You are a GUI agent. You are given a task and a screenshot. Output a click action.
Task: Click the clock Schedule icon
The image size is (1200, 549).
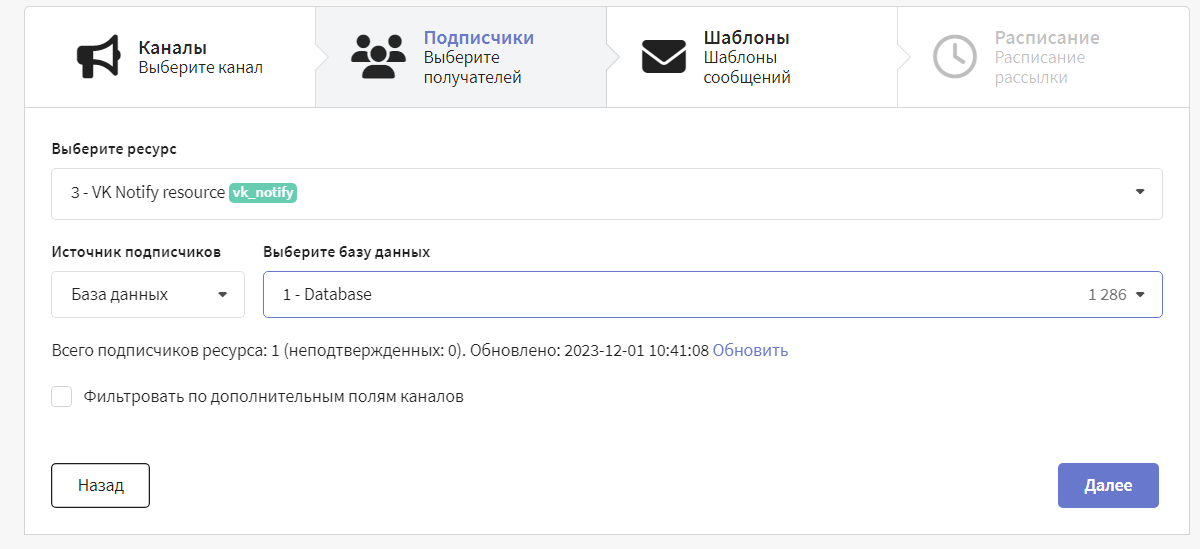coord(954,57)
